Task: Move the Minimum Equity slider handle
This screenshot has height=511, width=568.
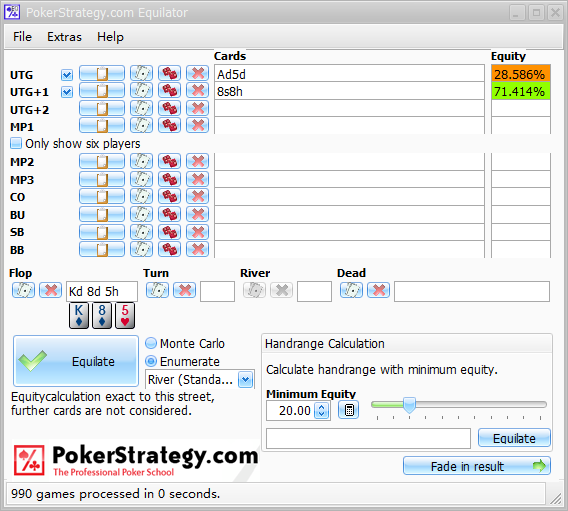Action: click(409, 405)
